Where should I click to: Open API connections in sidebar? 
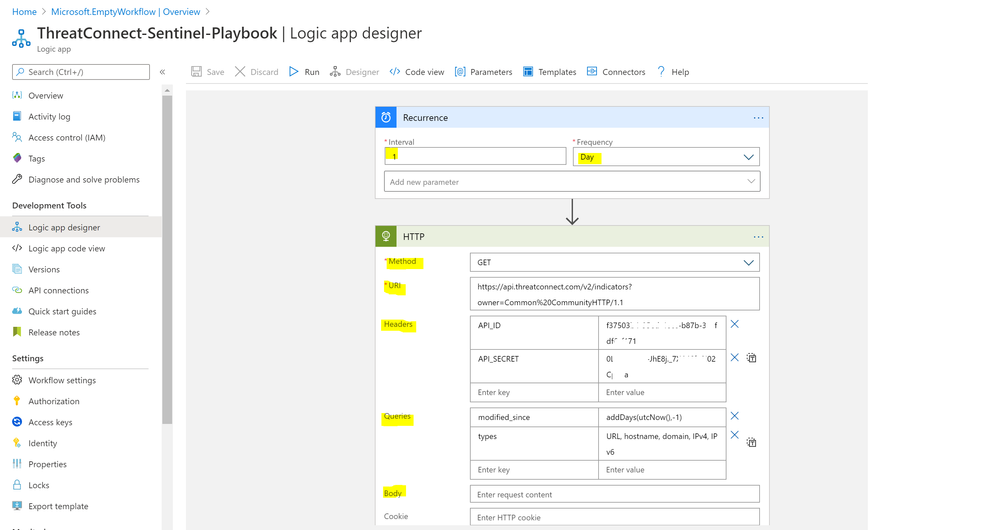58,290
